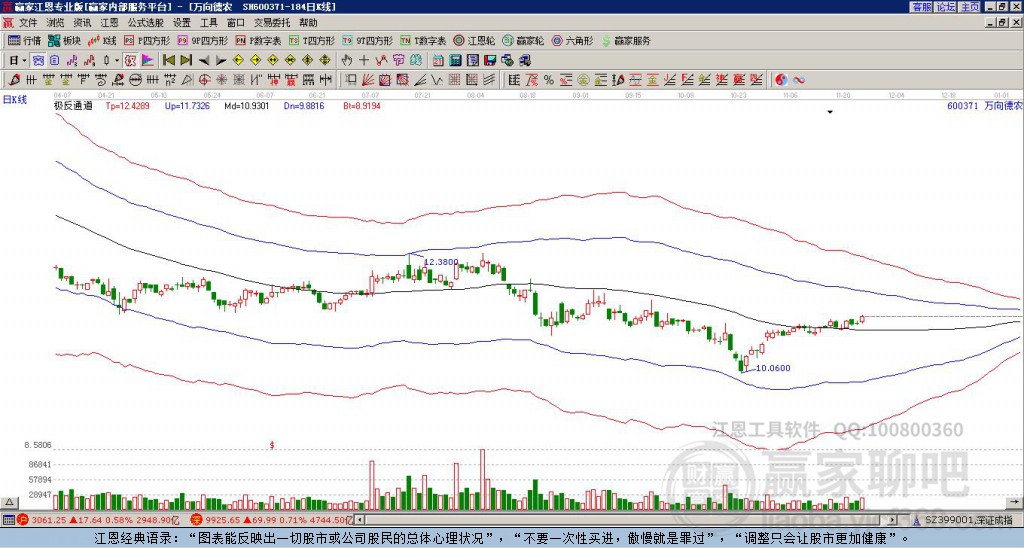Viewport: 1024px width, 548px height.
Task: Click the 日K线 chart label
Action: 14,100
